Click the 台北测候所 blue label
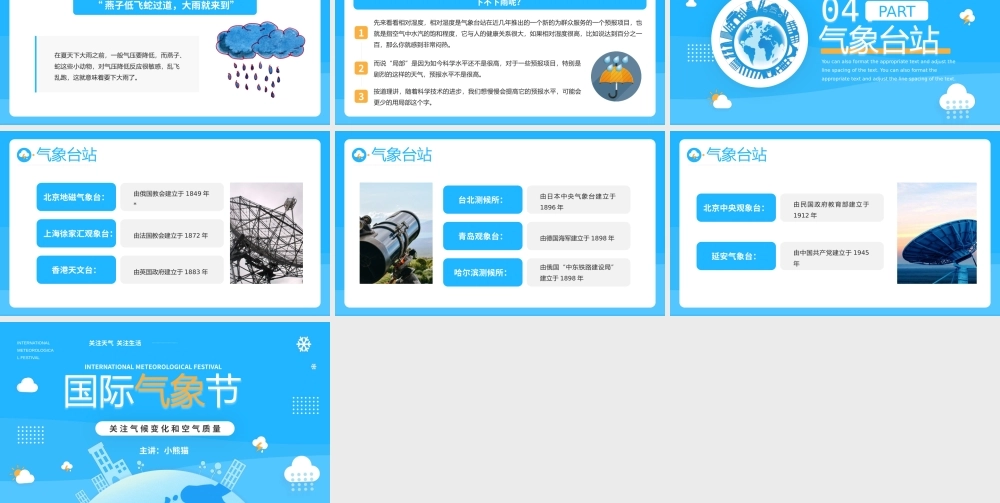The image size is (1000, 503). 483,200
